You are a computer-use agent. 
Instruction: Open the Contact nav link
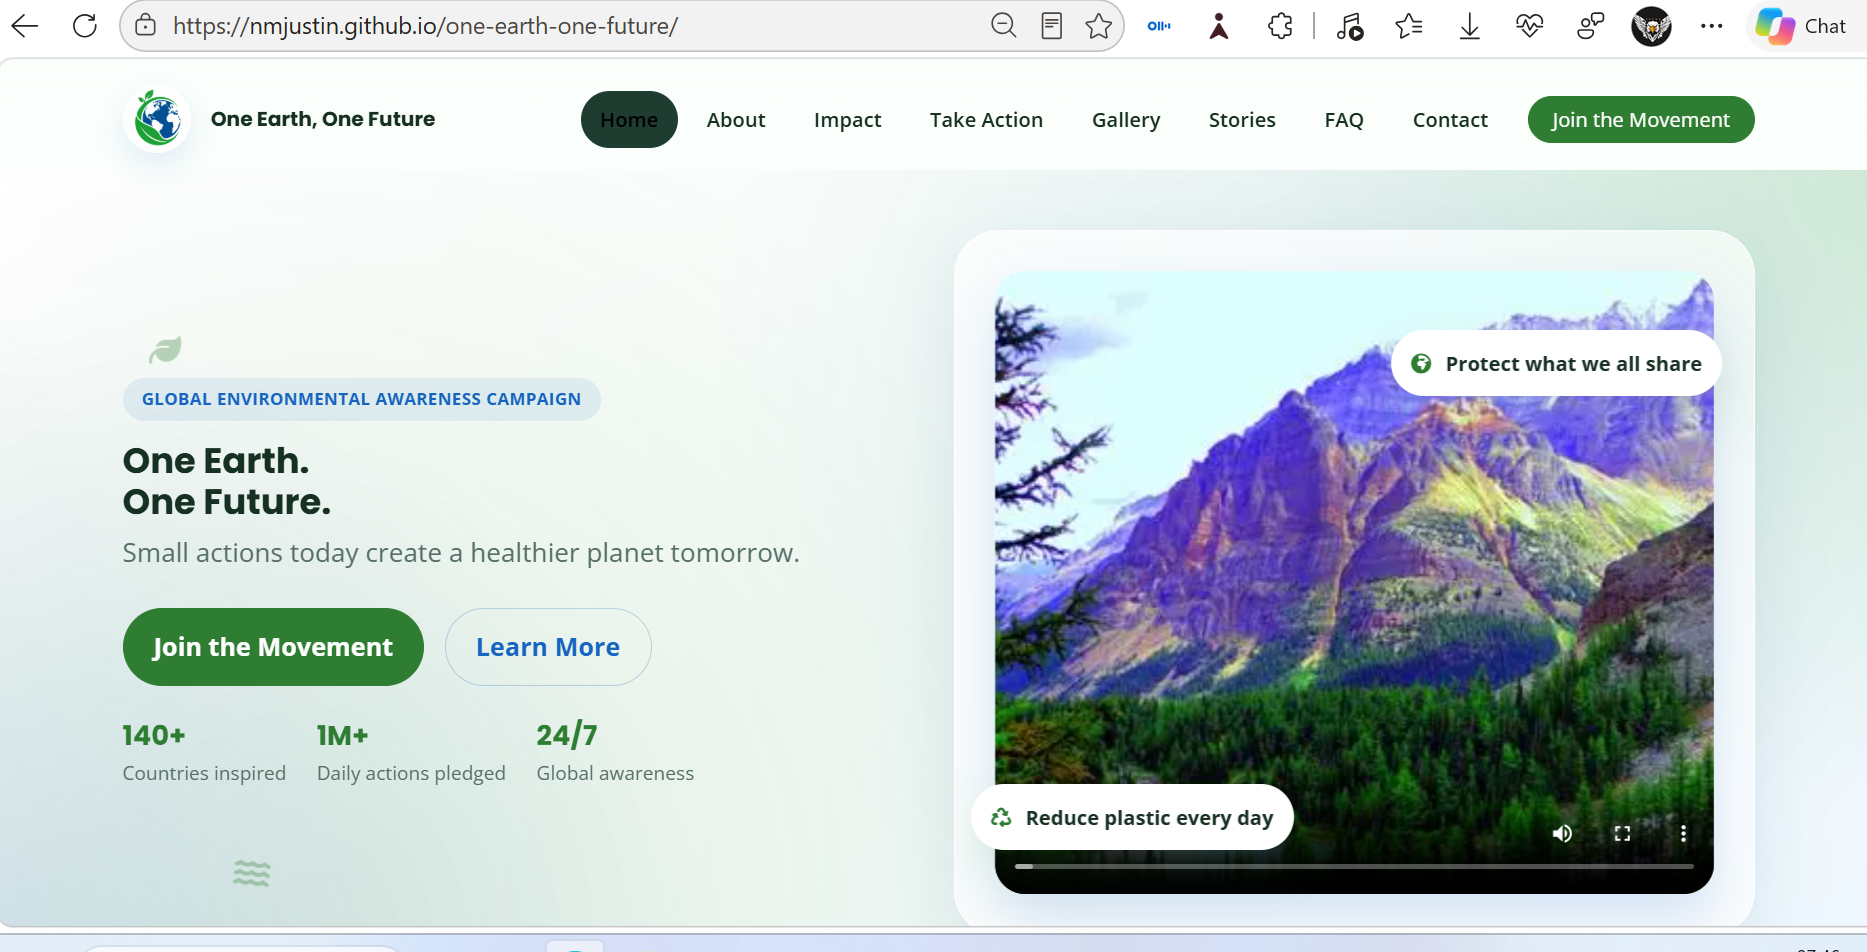click(1450, 120)
